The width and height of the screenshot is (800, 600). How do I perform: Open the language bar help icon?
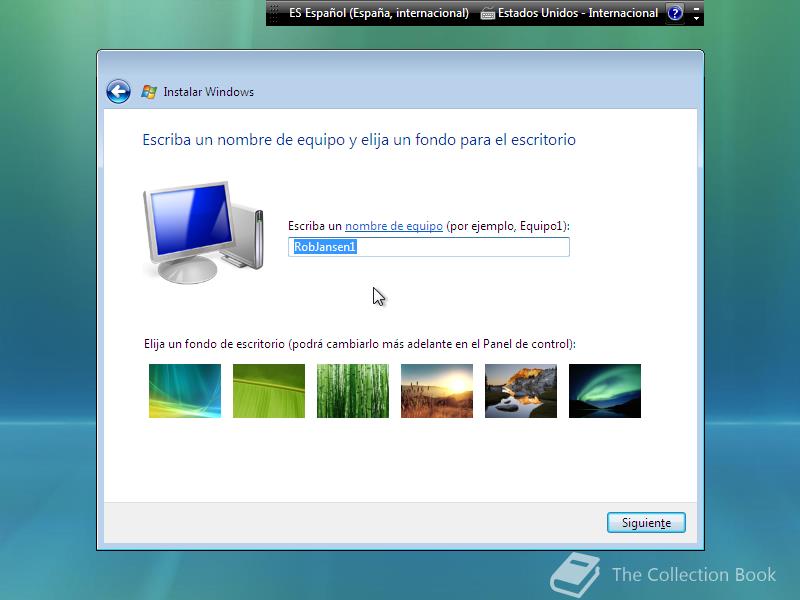pos(675,13)
